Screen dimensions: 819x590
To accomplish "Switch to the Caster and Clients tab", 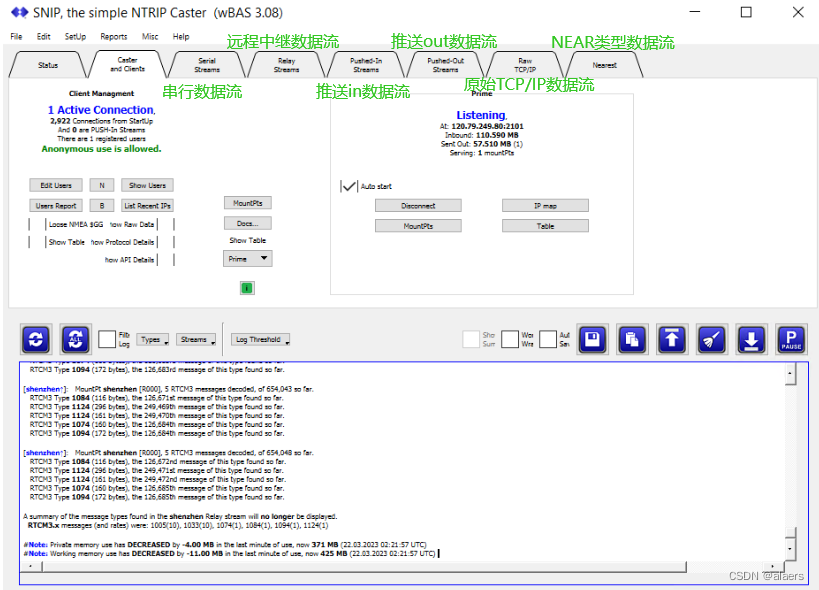I will click(127, 64).
